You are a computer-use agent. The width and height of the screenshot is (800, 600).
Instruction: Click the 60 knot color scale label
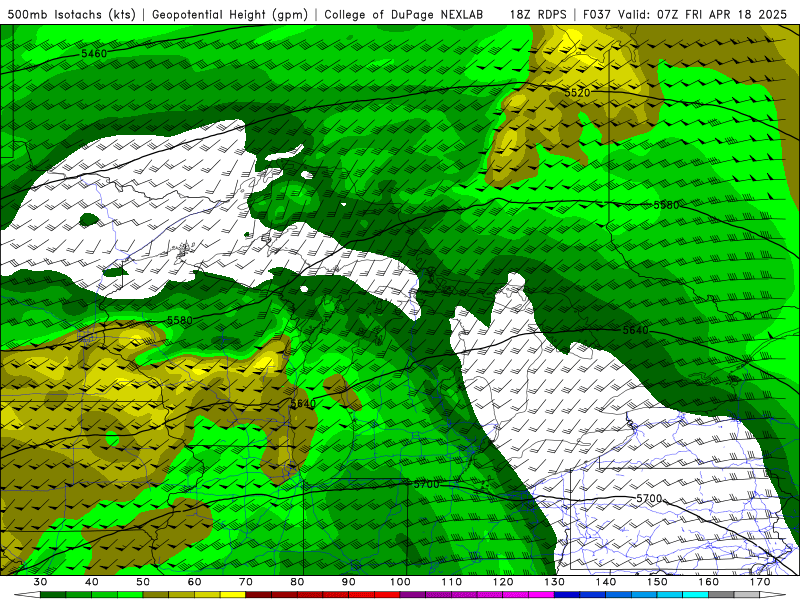(x=194, y=582)
